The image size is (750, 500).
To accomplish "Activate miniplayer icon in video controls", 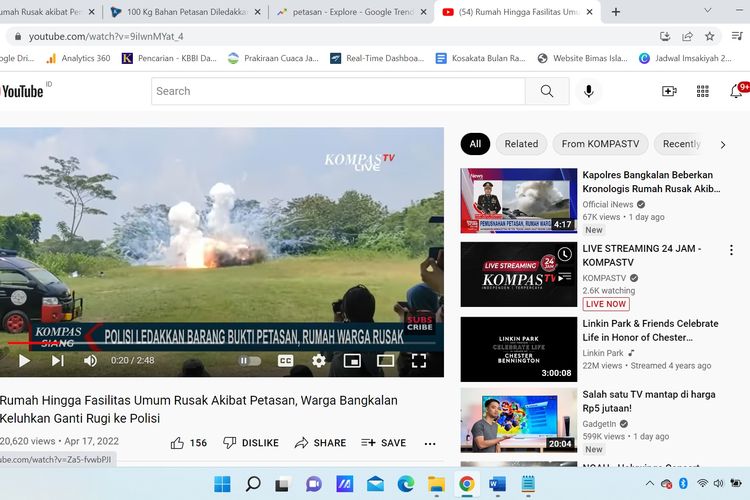I will (x=352, y=360).
